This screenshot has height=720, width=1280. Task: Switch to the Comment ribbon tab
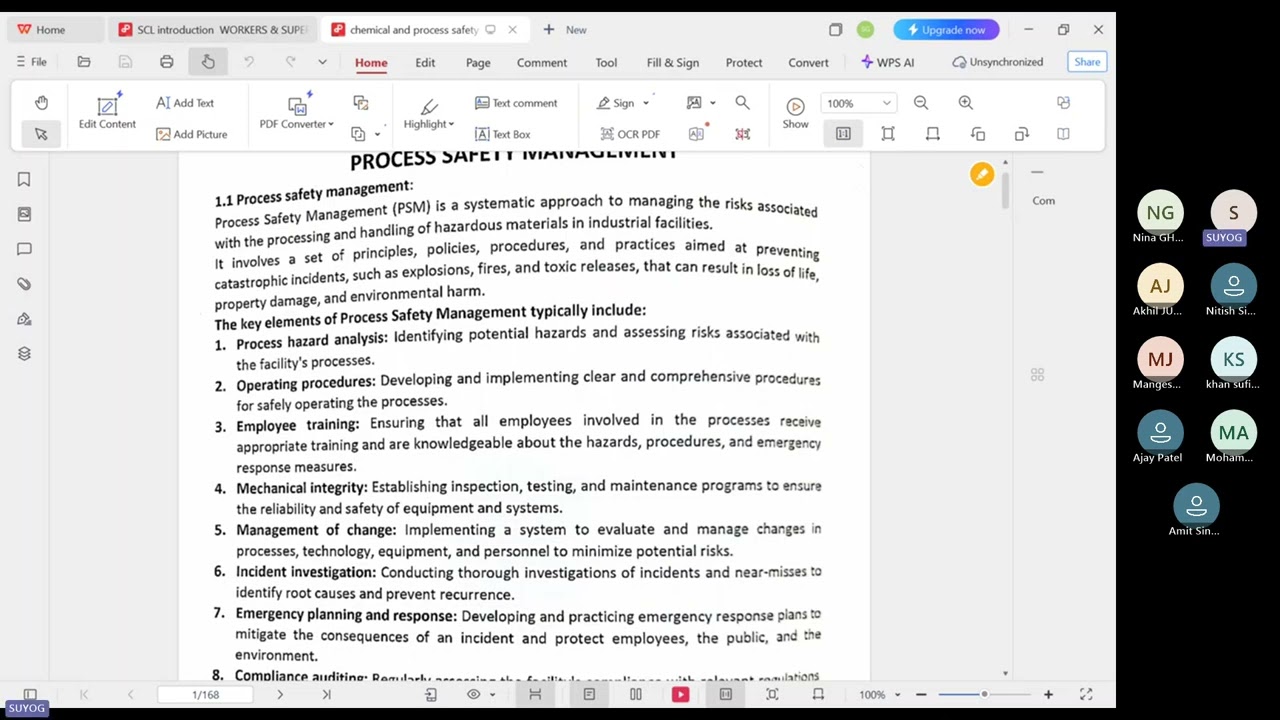[x=542, y=62]
